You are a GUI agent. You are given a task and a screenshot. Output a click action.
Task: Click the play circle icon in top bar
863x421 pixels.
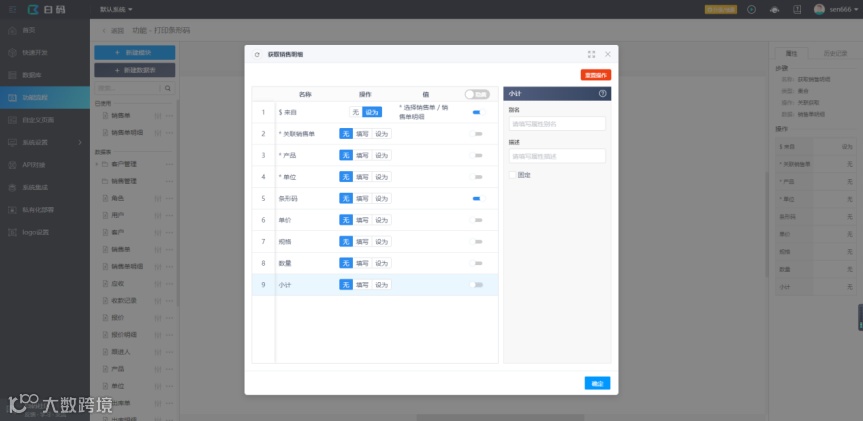pos(751,9)
